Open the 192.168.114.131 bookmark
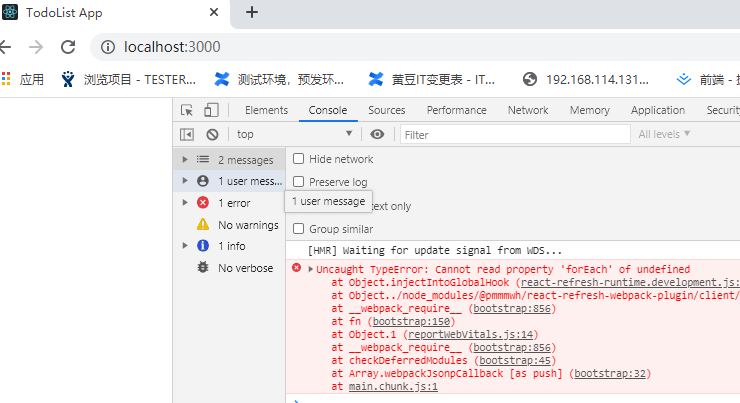The width and height of the screenshot is (740, 403). coord(586,79)
